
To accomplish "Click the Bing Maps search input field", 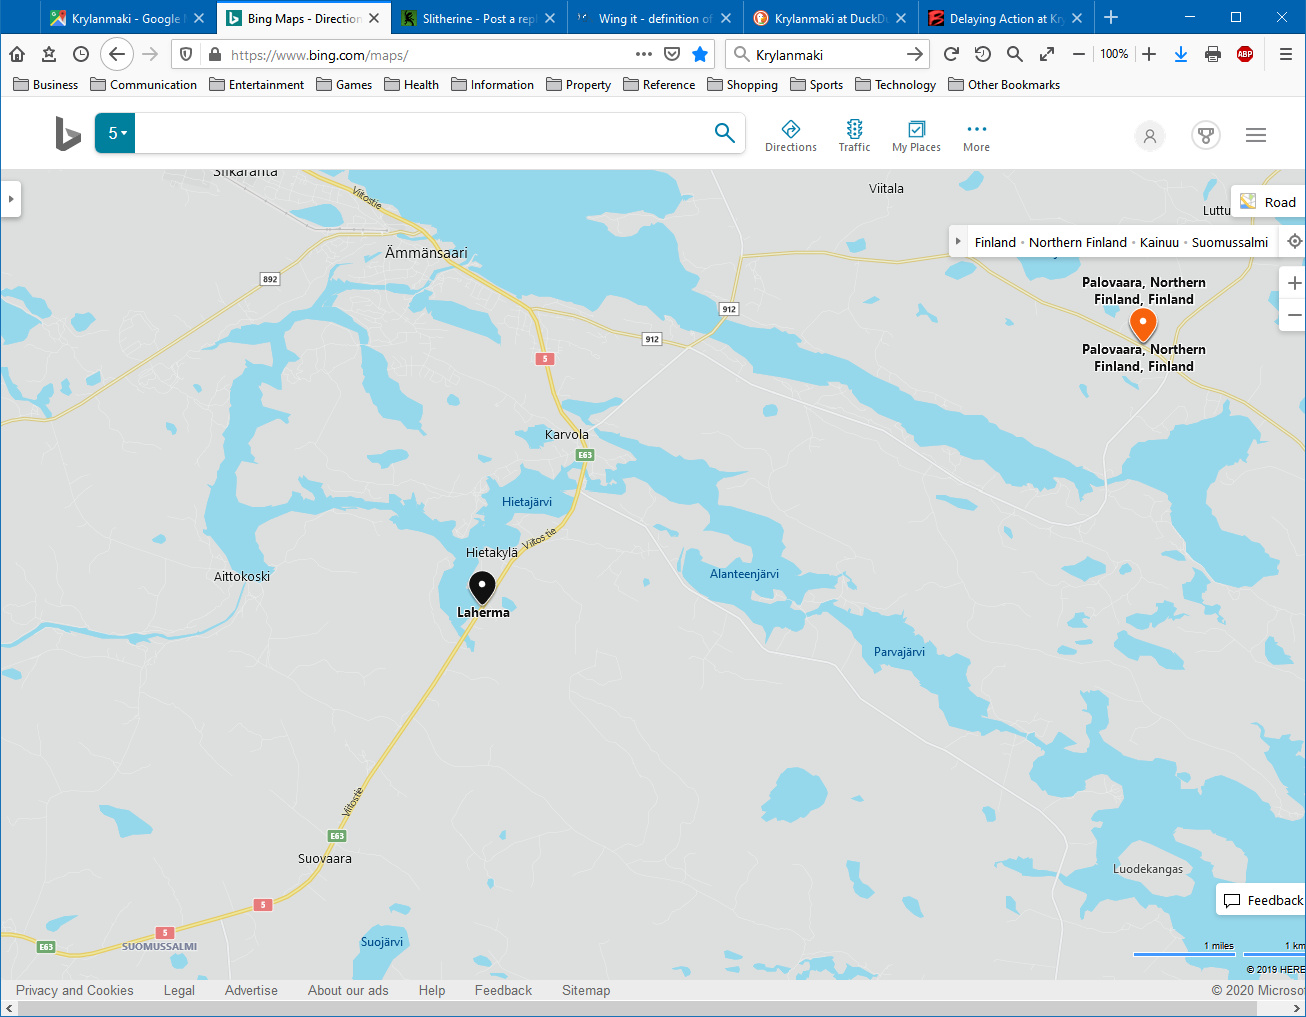I will pos(420,133).
